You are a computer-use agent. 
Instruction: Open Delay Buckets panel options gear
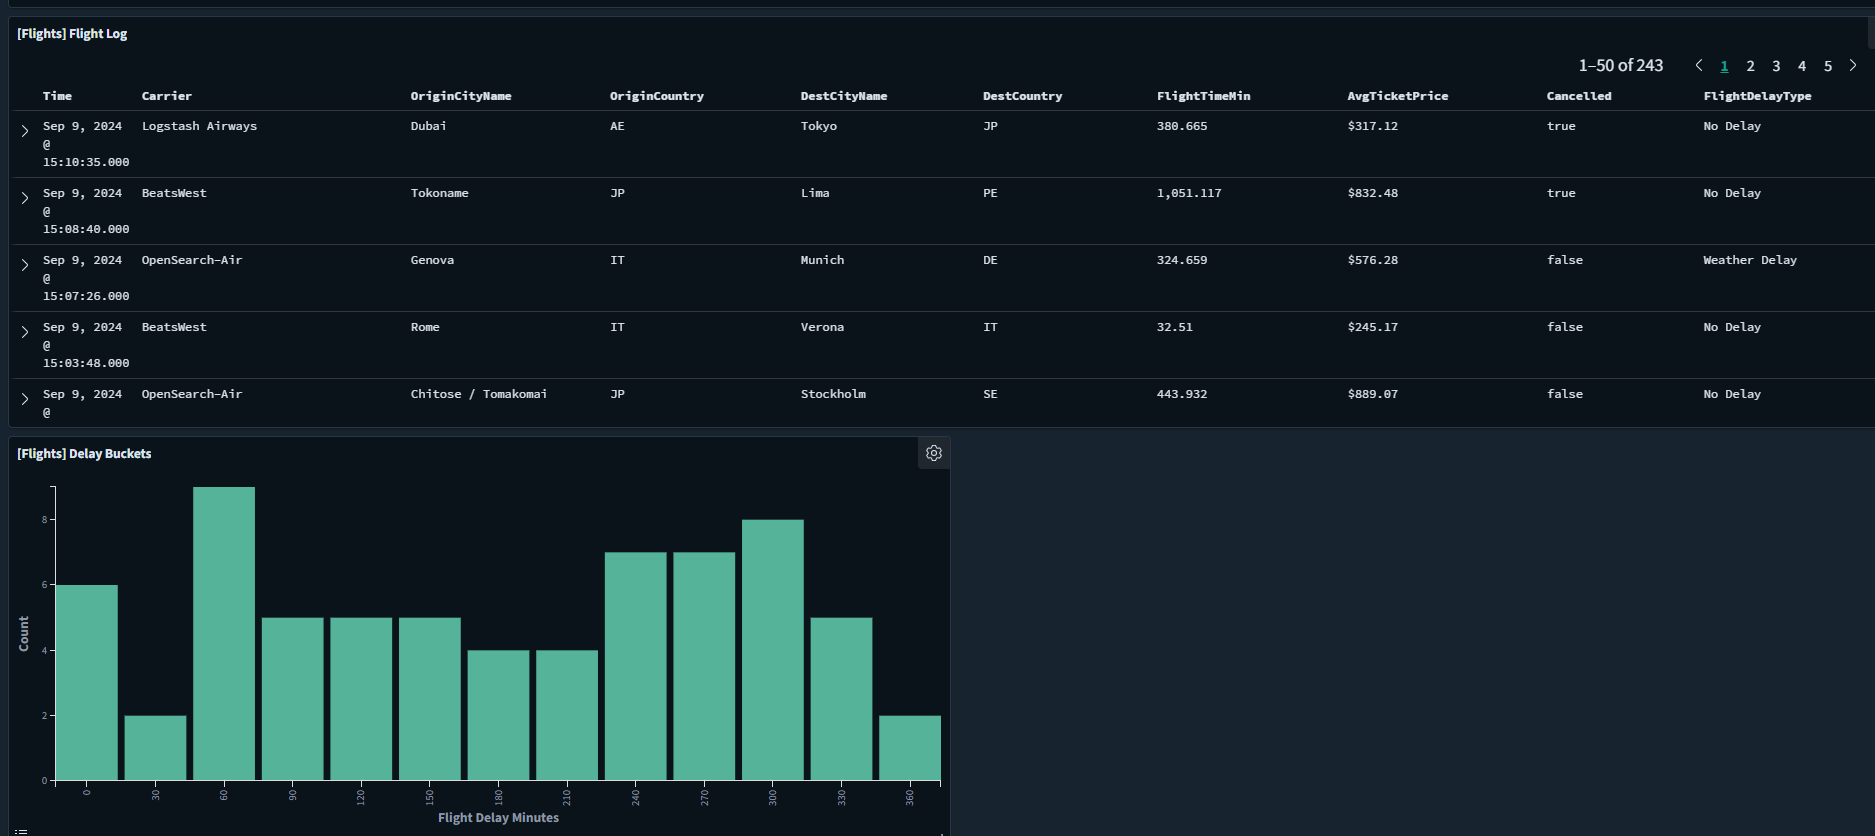[x=934, y=453]
